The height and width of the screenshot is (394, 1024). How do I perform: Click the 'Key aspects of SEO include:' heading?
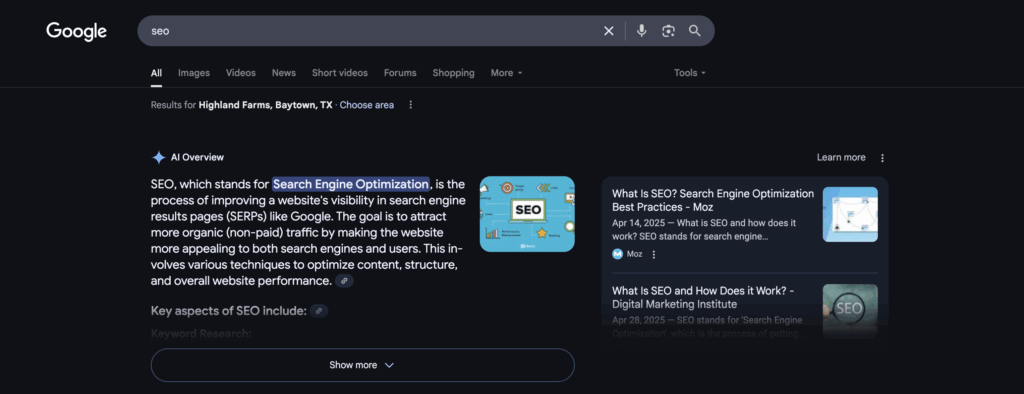click(229, 311)
